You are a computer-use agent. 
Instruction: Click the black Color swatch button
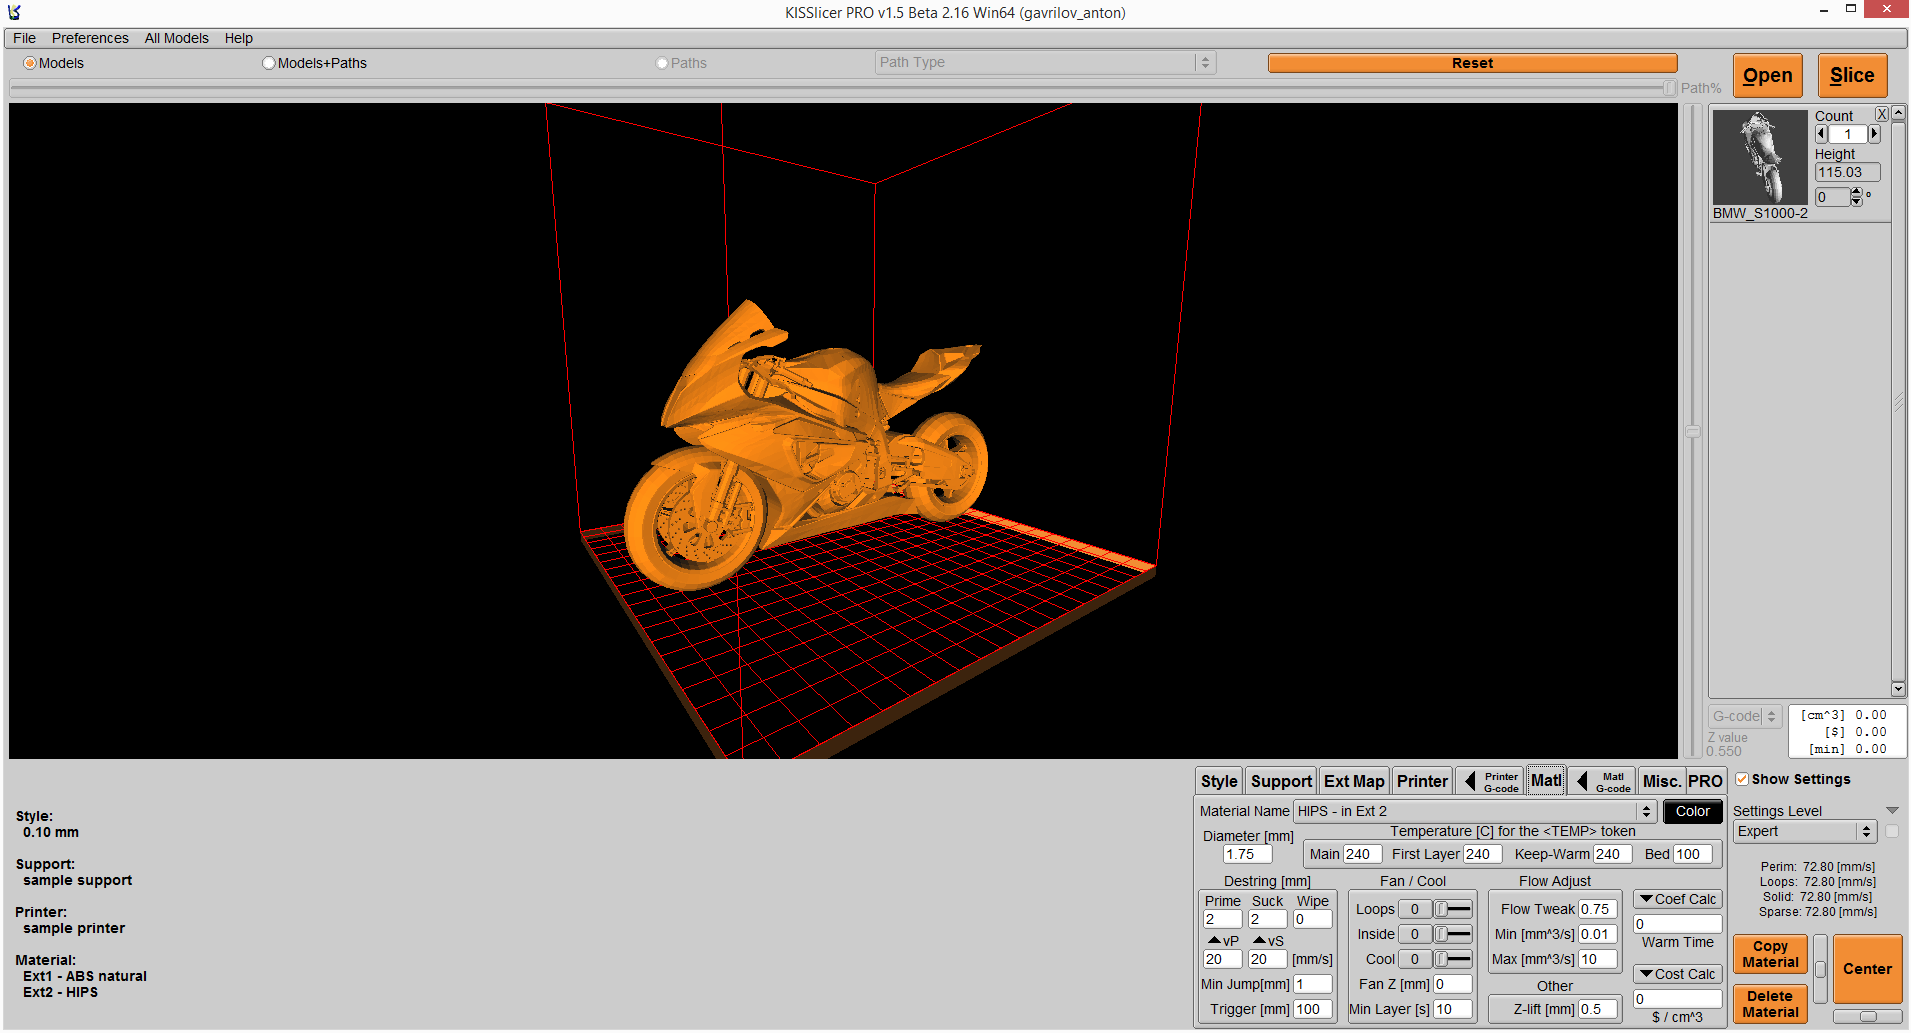(1692, 811)
